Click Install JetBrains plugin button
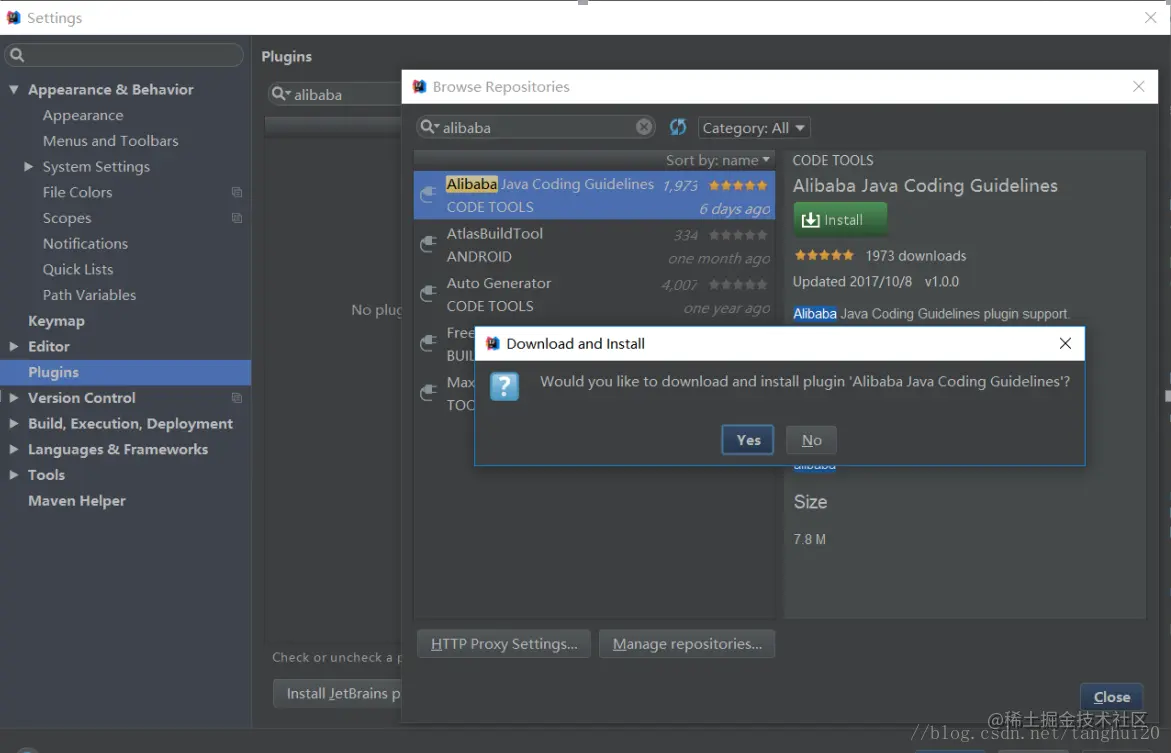The image size is (1171, 753). pyautogui.click(x=338, y=693)
